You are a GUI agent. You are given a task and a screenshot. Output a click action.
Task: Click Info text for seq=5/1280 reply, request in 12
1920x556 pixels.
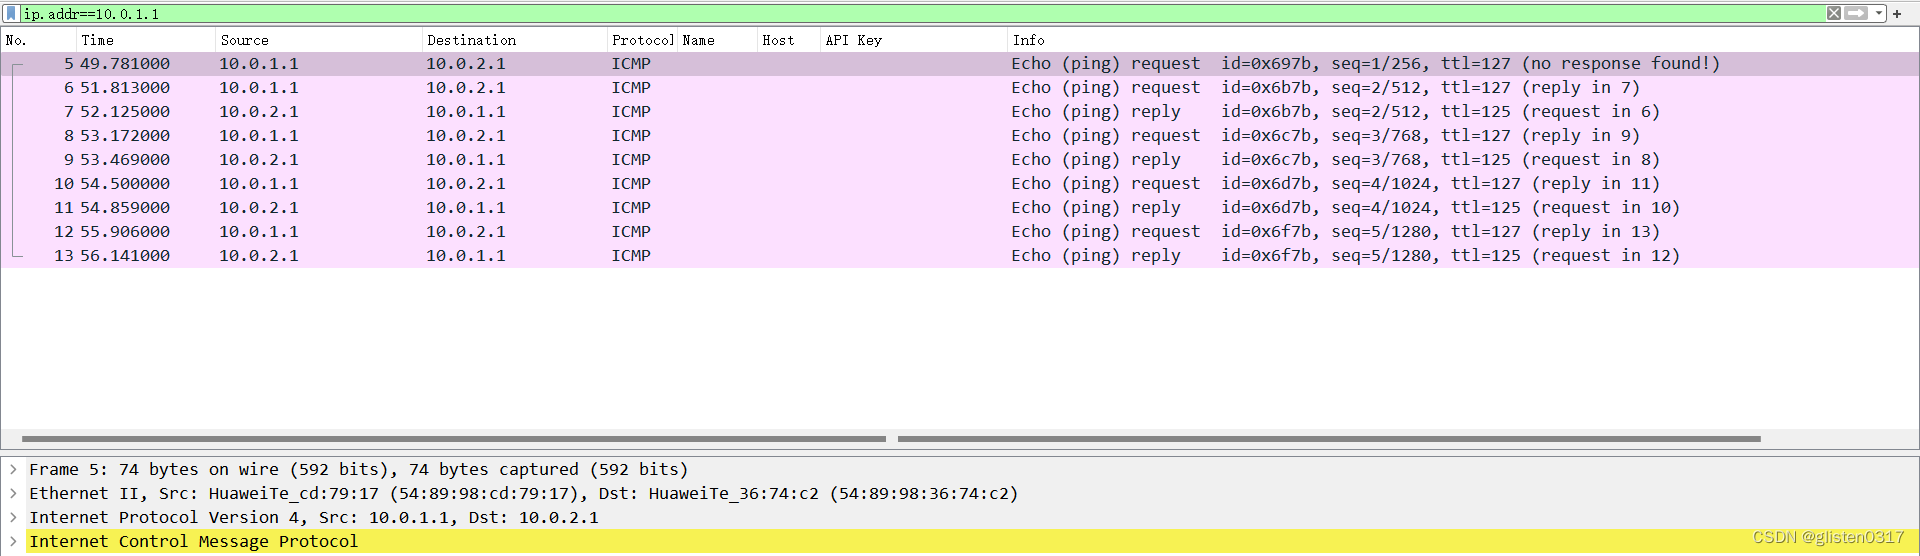pos(1345,256)
